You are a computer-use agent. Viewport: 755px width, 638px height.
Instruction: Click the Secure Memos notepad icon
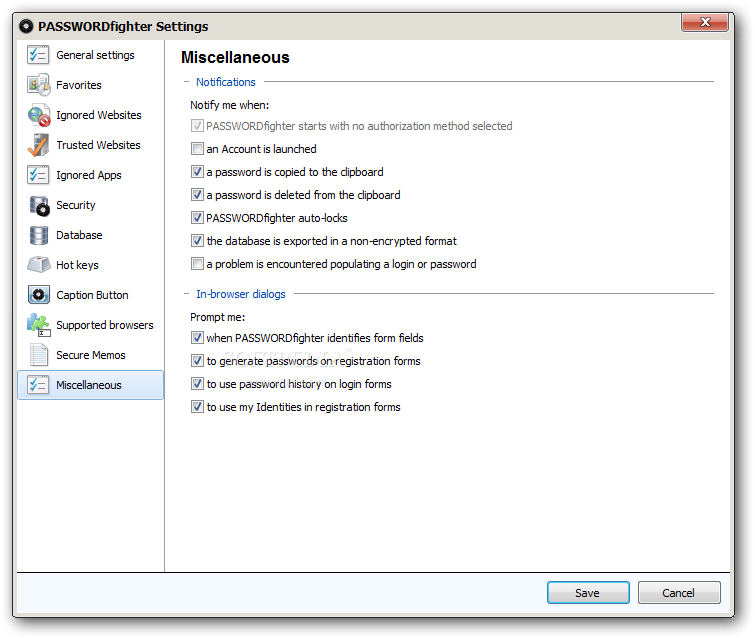pos(39,355)
